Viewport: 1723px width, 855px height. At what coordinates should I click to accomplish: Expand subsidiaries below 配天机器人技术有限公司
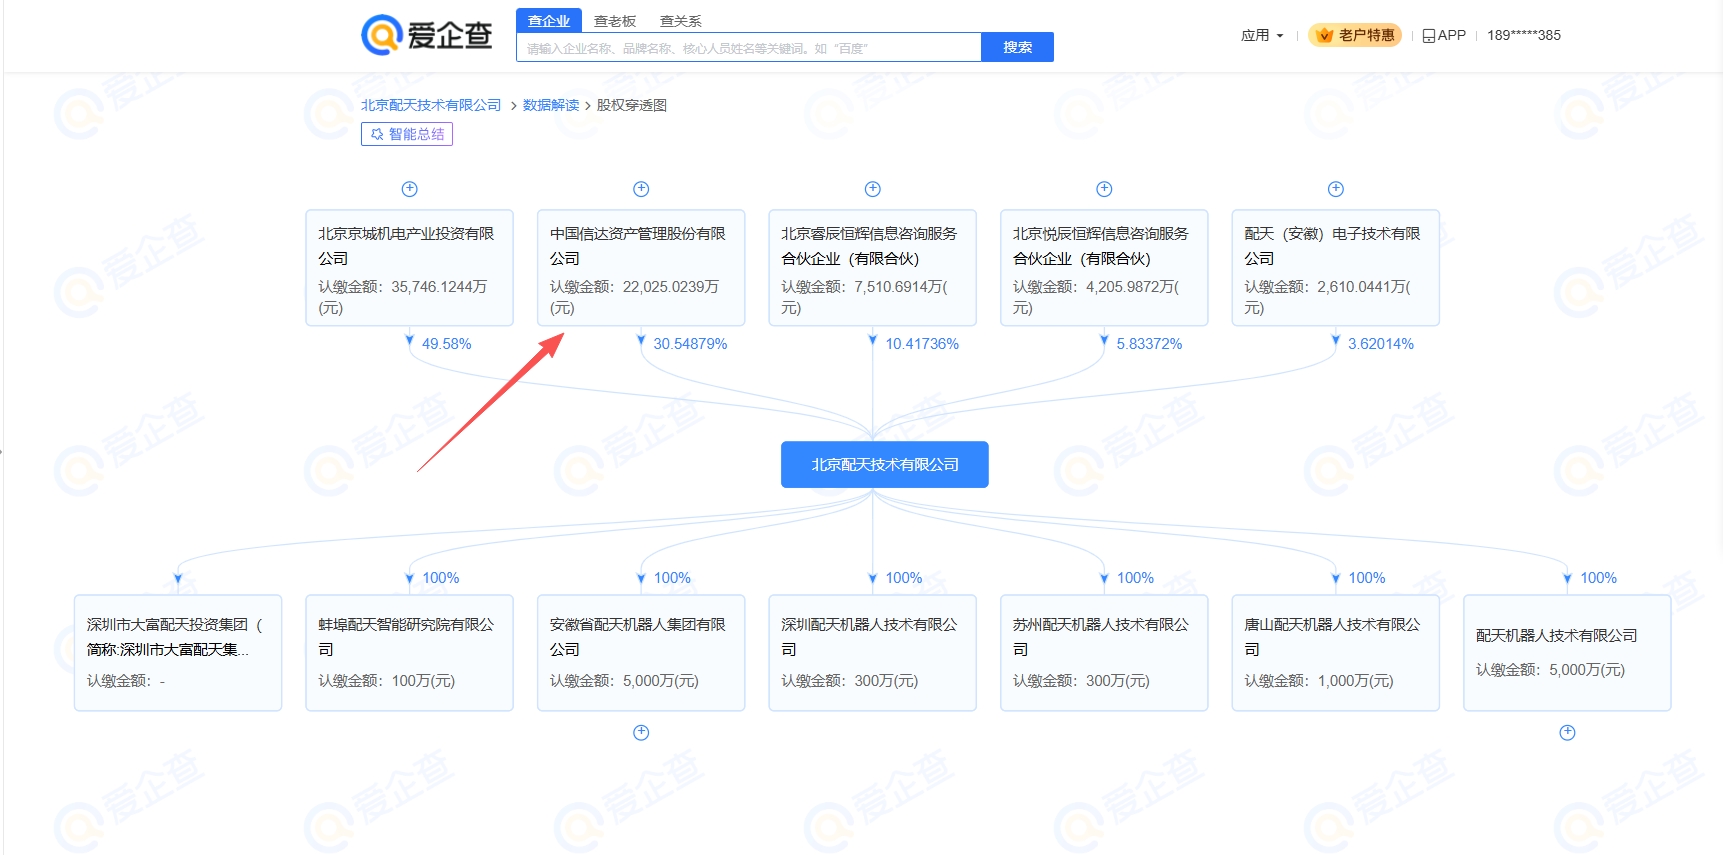1567,733
